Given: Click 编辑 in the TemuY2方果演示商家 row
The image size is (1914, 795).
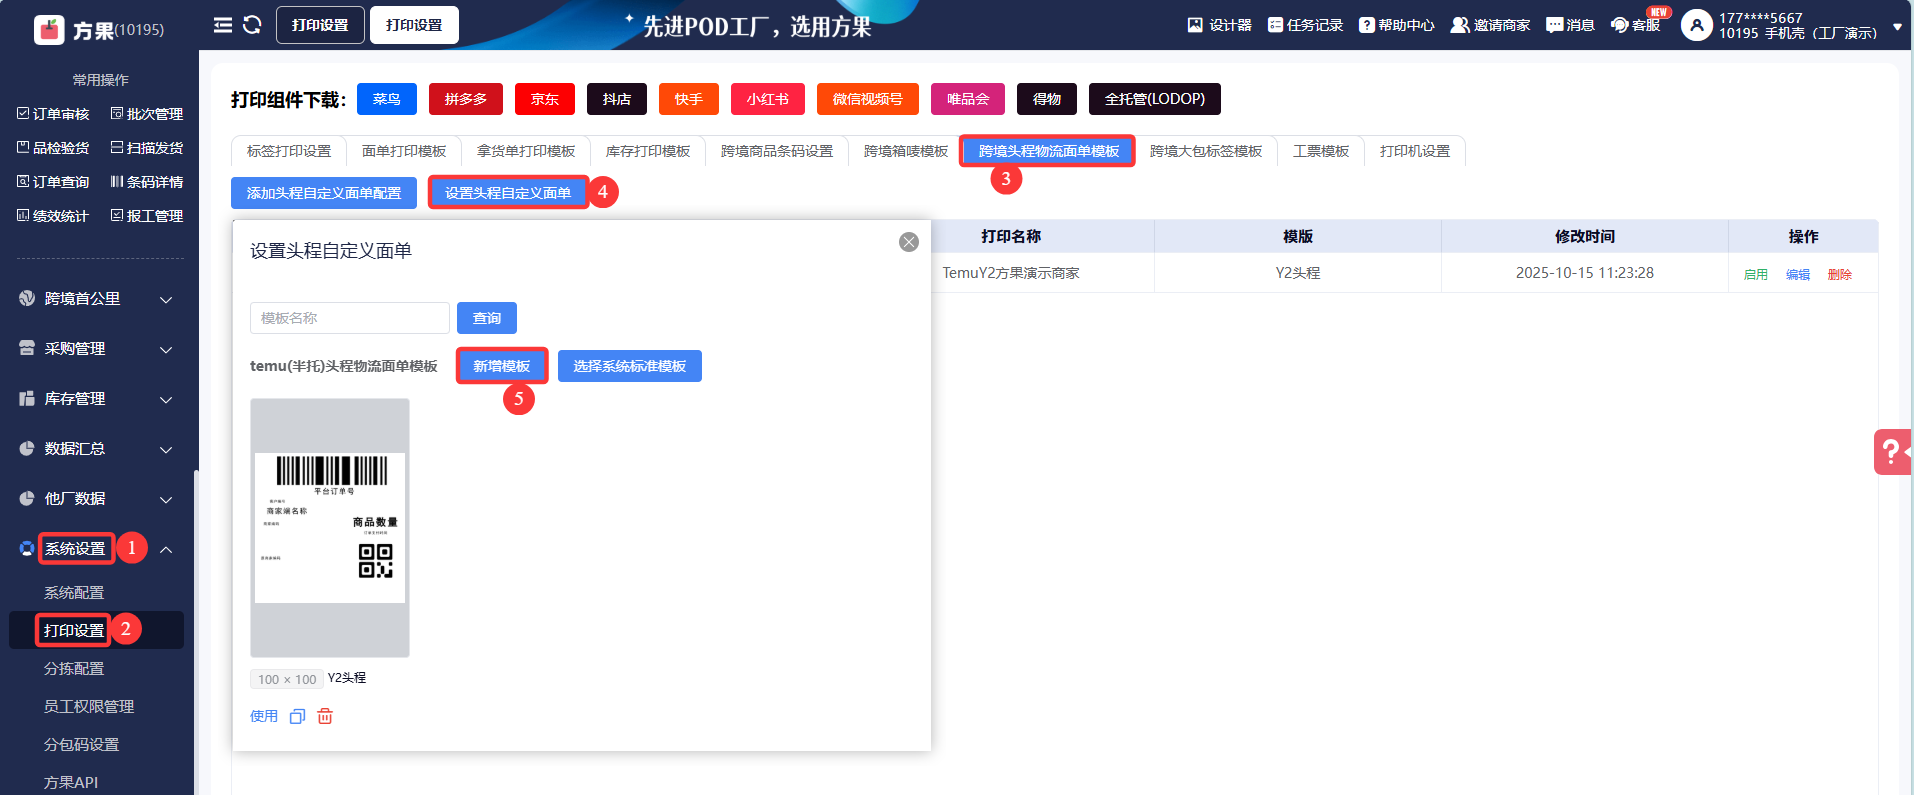Looking at the screenshot, I should (x=1798, y=274).
